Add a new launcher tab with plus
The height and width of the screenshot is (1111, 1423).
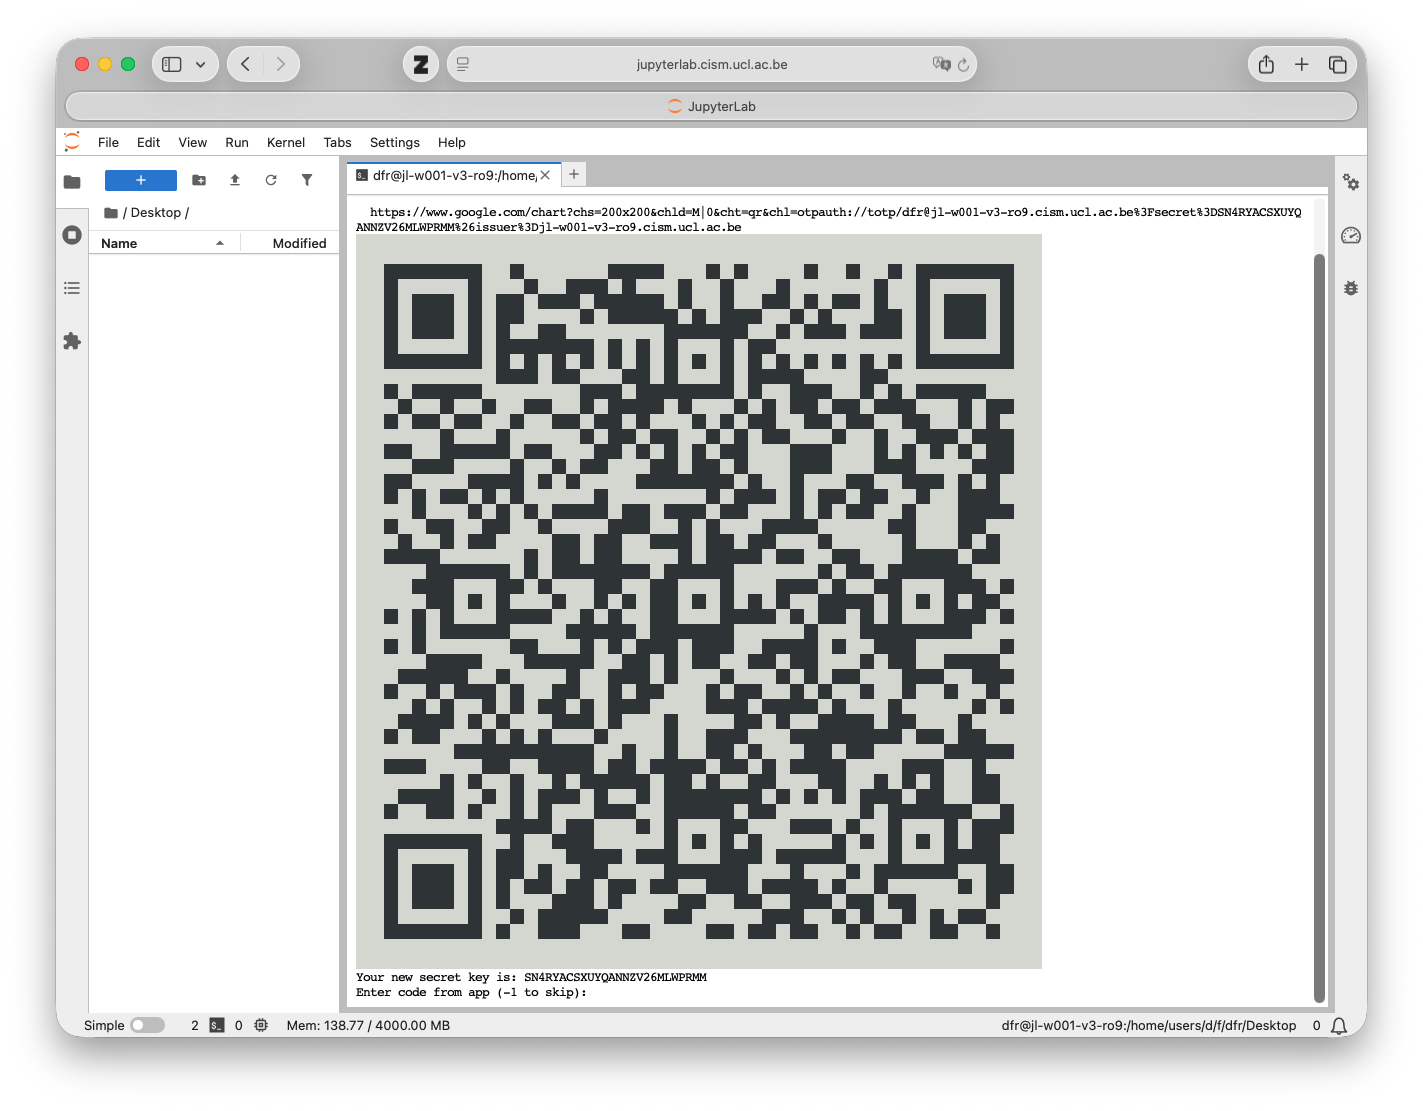574,174
